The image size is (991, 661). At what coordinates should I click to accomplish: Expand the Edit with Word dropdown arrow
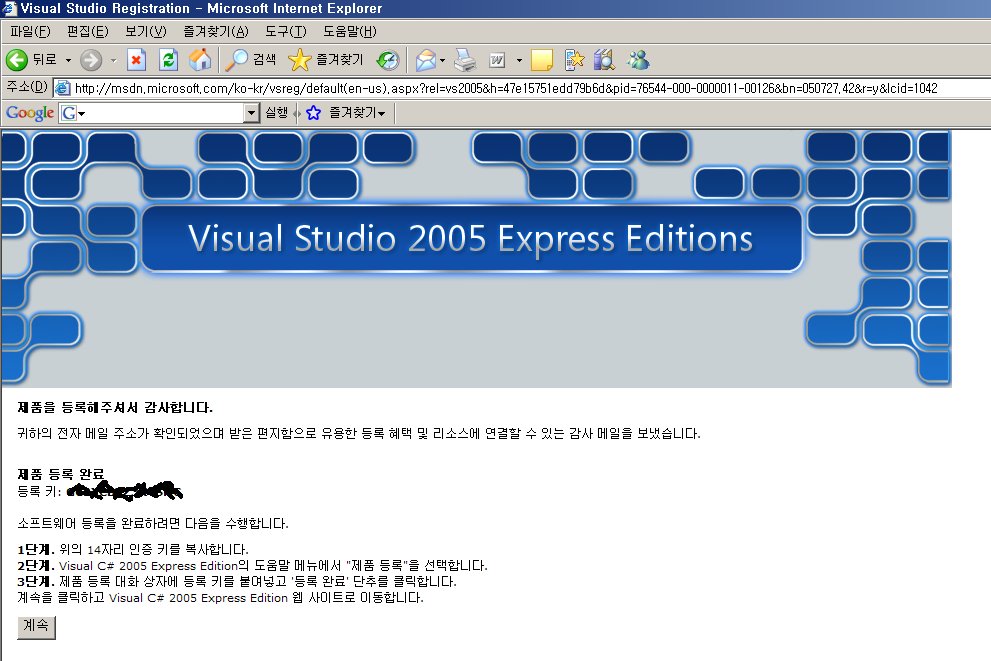pos(519,61)
